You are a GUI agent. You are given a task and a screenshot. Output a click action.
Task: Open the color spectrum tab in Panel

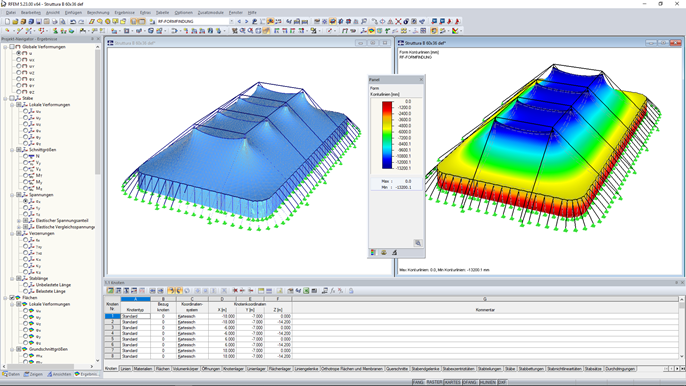click(373, 253)
